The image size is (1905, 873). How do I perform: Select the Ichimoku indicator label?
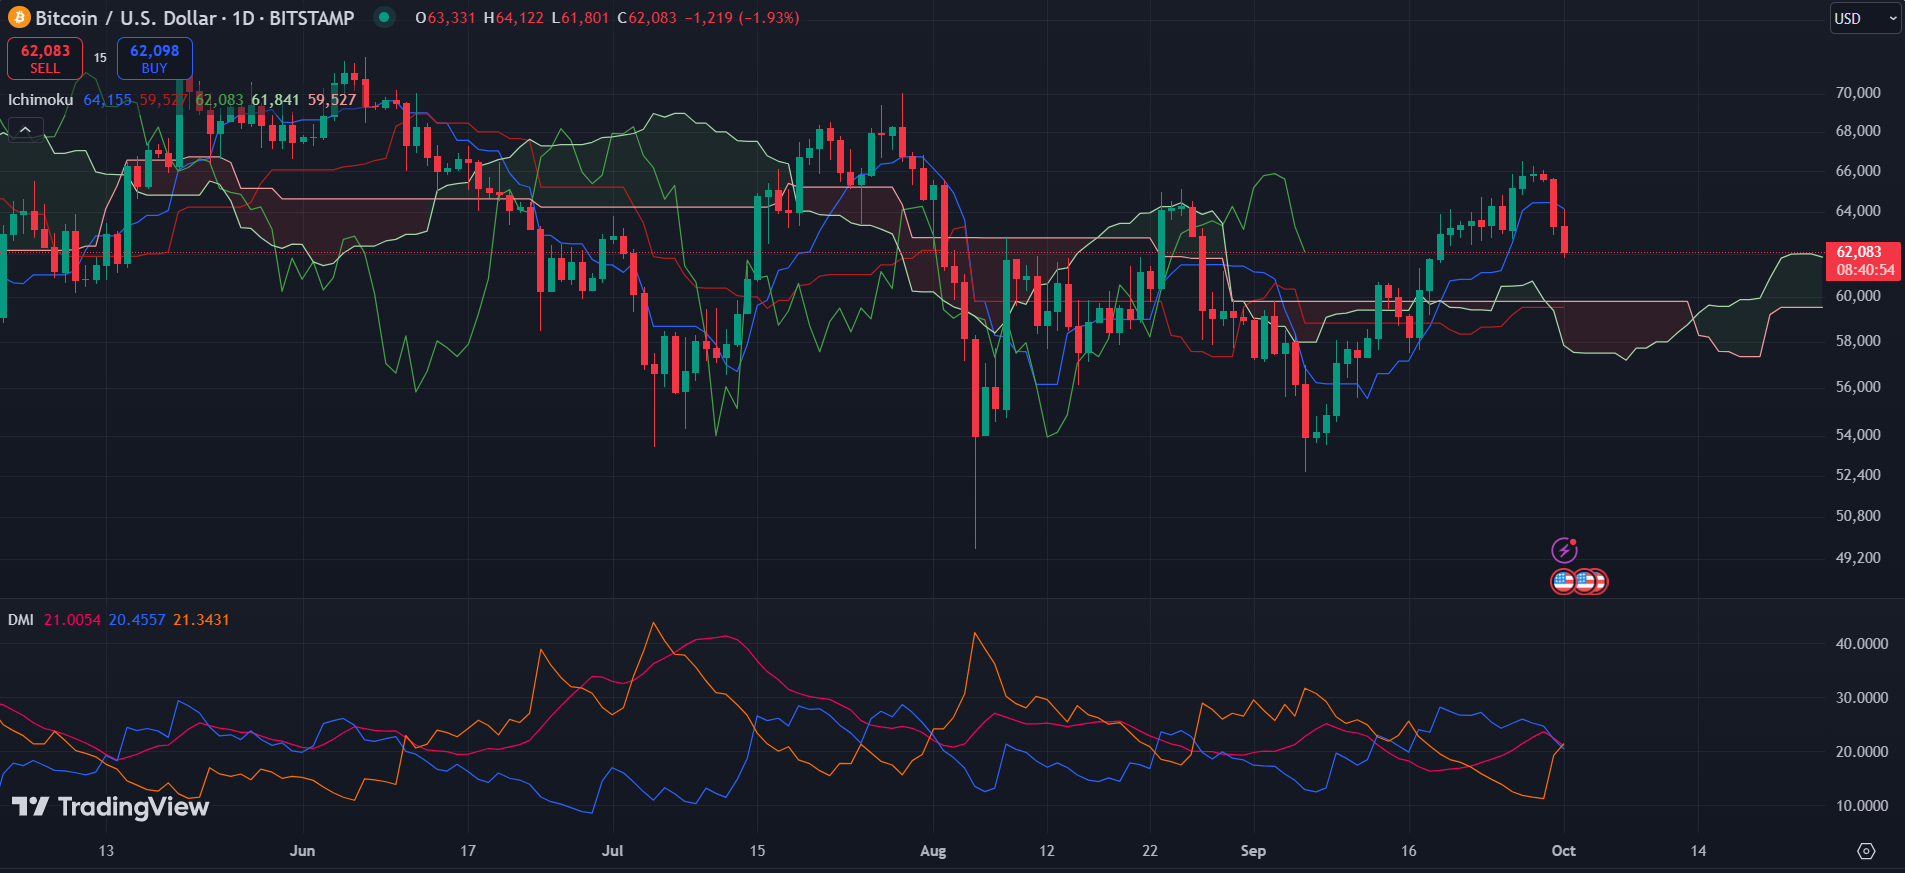[41, 100]
